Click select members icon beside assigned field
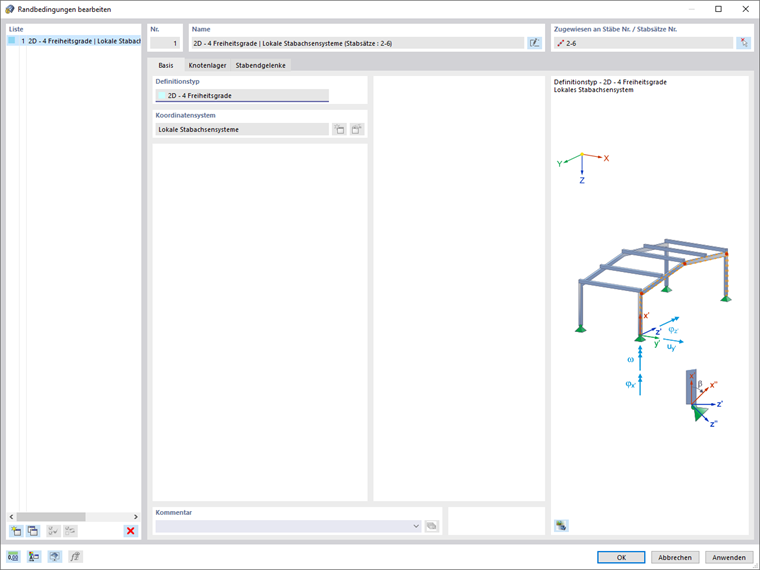This screenshot has width=760, height=570. pyautogui.click(x=743, y=43)
